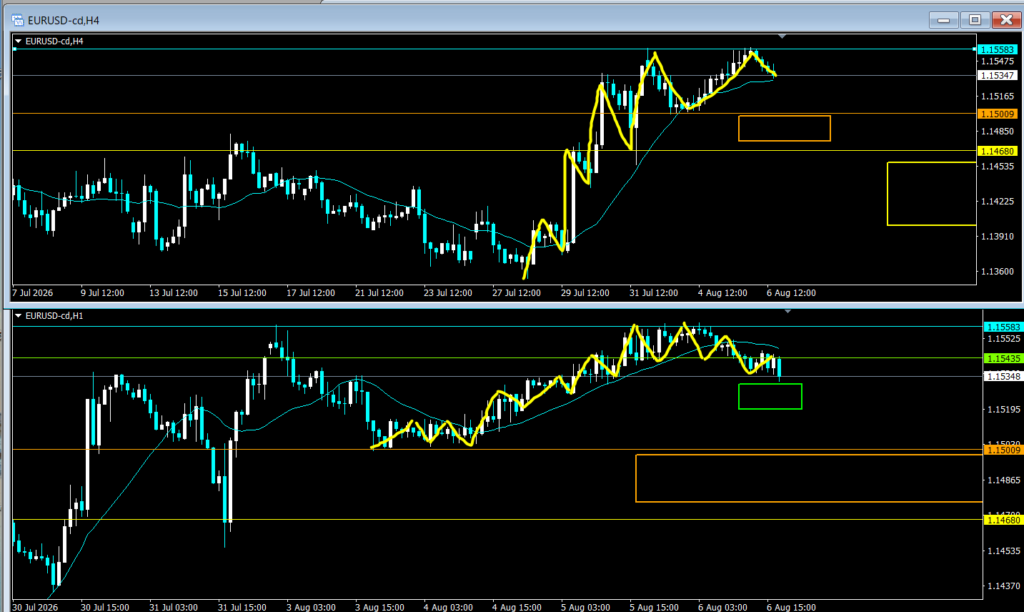Click the 1.15165 value on the H4 price scale
This screenshot has width=1024, height=612.
(997, 97)
